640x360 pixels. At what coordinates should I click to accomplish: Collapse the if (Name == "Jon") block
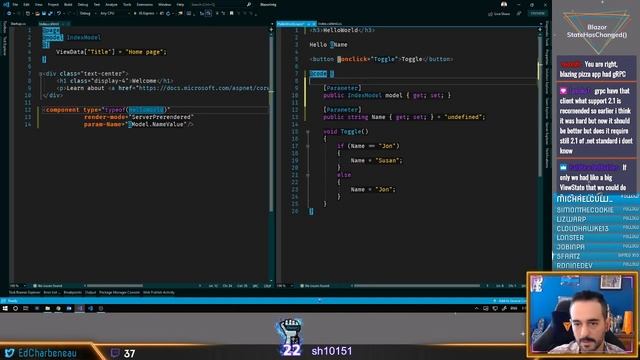tap(308, 146)
